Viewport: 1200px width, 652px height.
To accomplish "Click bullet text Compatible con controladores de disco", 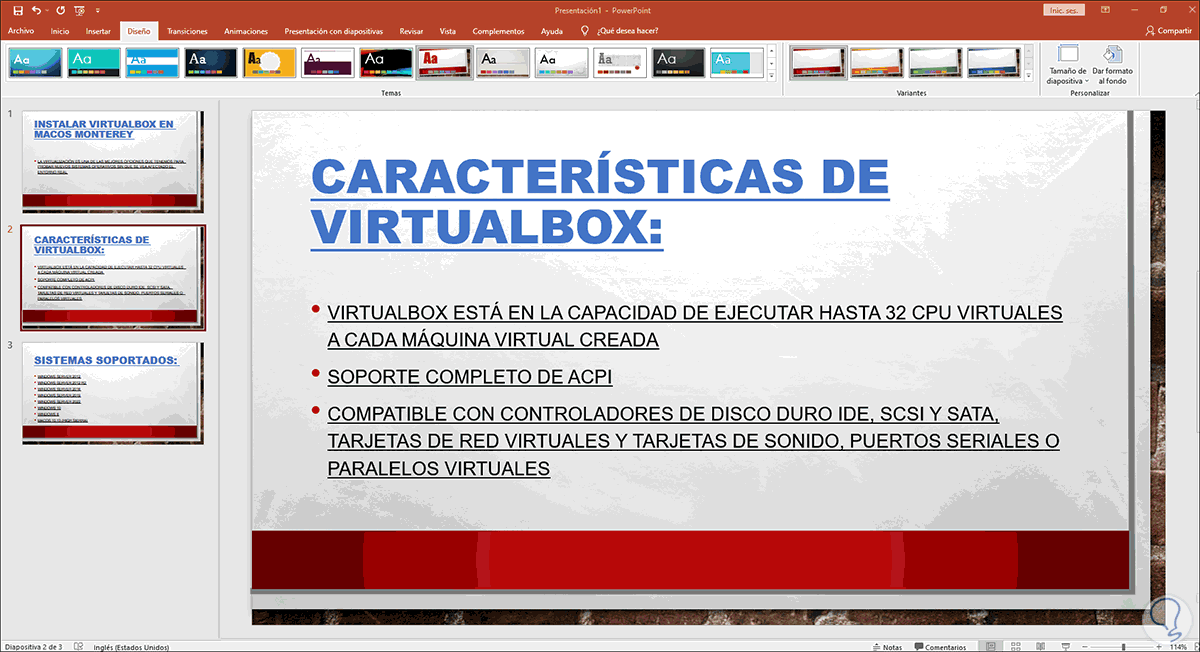I will (693, 441).
